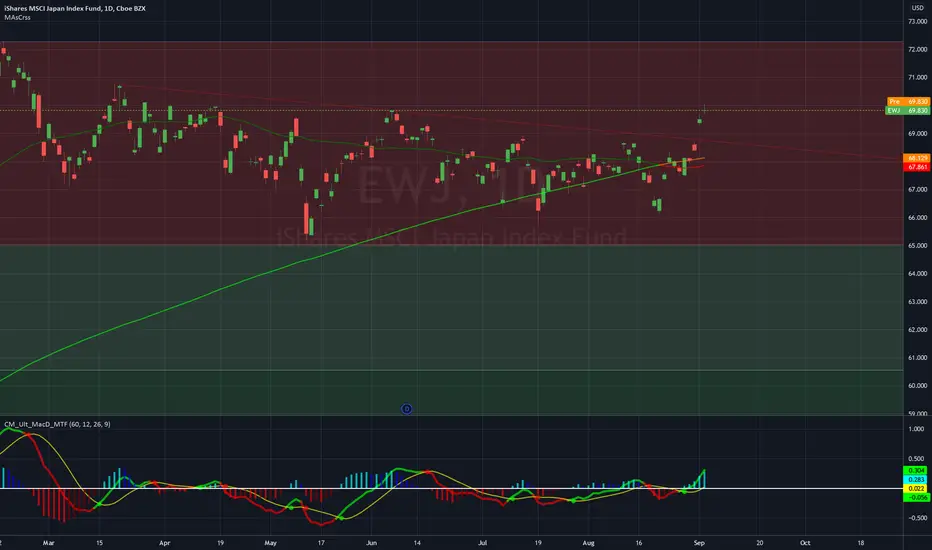Click the Oct date on time axis
The width and height of the screenshot is (932, 550).
[805, 543]
